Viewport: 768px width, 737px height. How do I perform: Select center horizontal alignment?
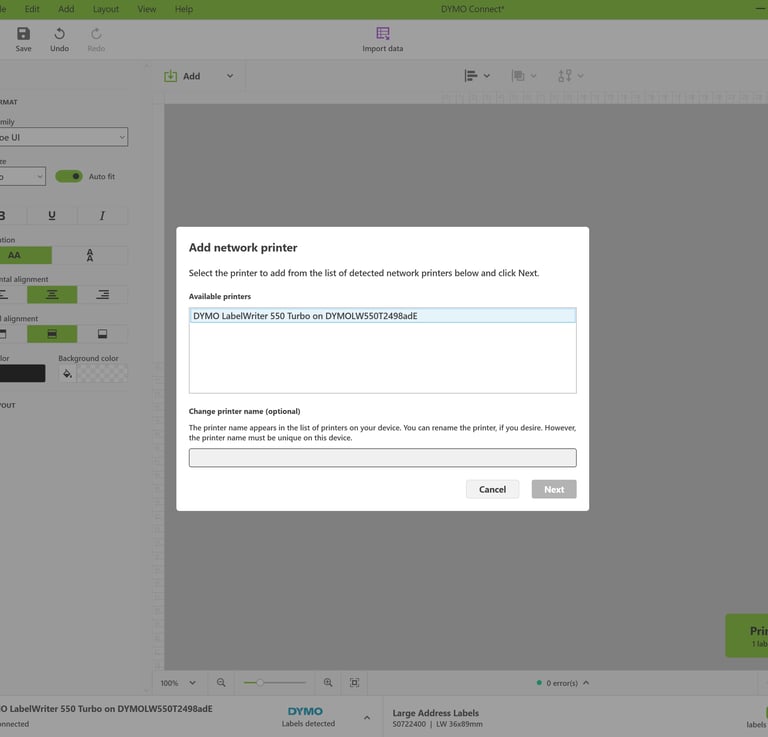52,294
